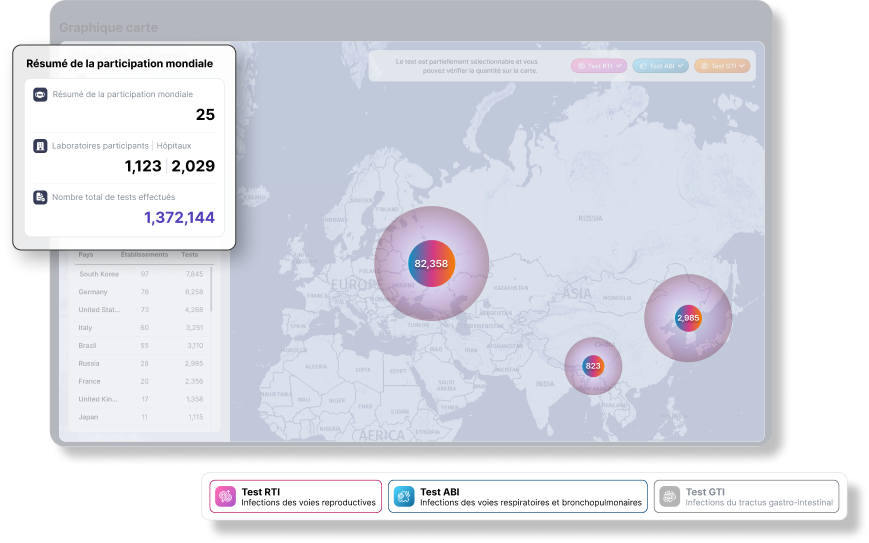This screenshot has height=543, width=869.
Task: Click the blue Test ABI card icon
Action: (x=404, y=496)
